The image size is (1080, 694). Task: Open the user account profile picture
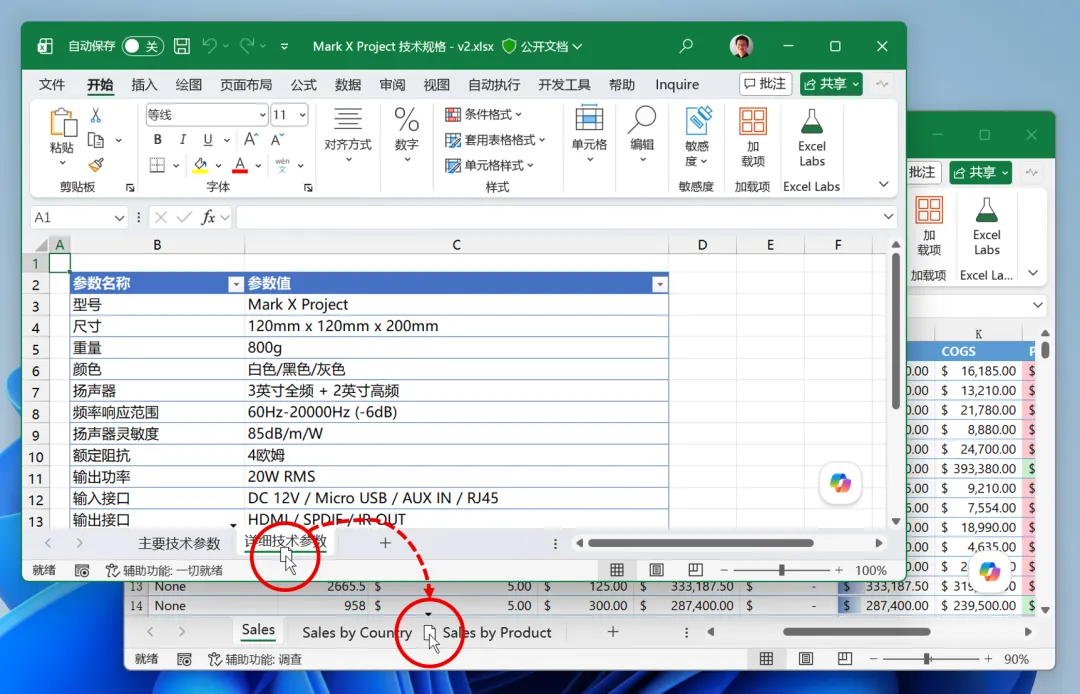click(x=741, y=46)
